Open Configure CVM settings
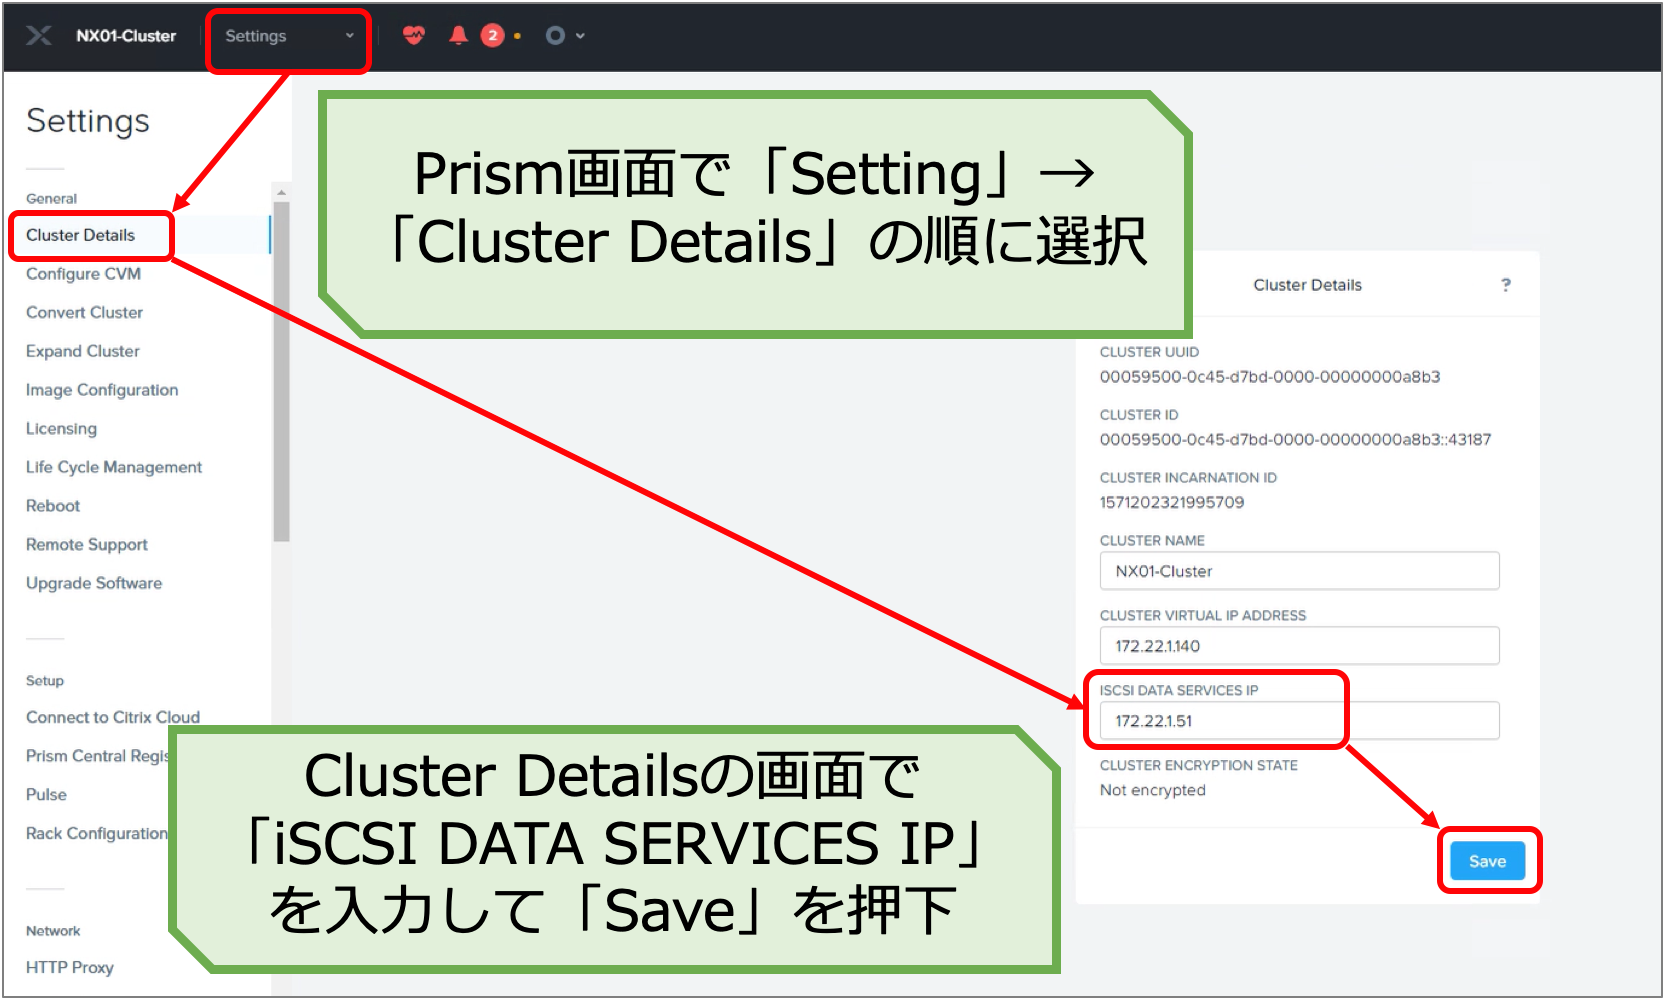Viewport: 1666px width, 1001px height. tap(83, 274)
